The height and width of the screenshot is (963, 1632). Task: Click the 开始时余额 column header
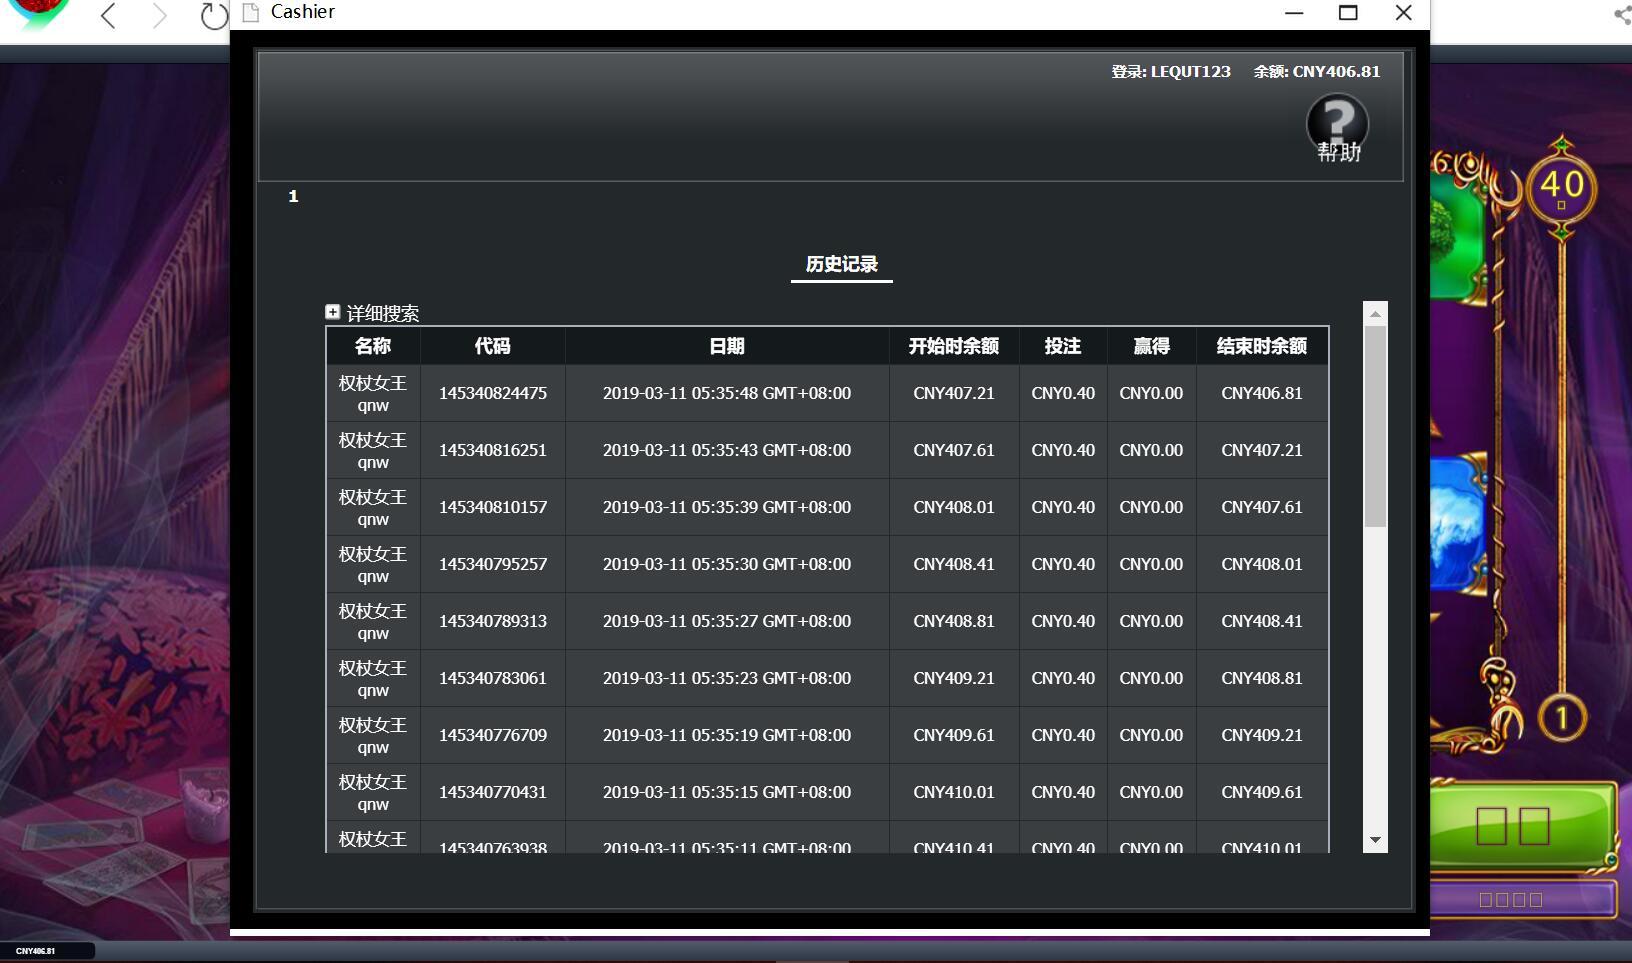[954, 346]
